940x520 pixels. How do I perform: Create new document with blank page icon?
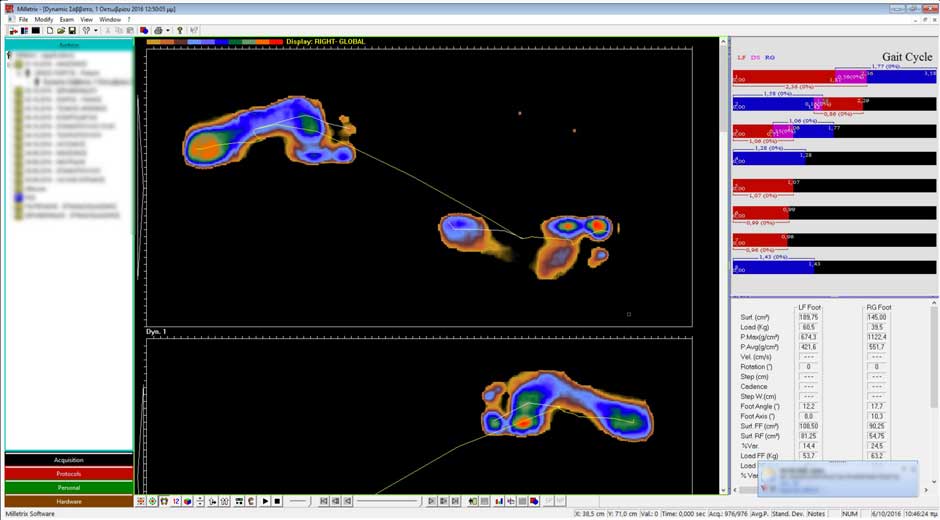(49, 31)
